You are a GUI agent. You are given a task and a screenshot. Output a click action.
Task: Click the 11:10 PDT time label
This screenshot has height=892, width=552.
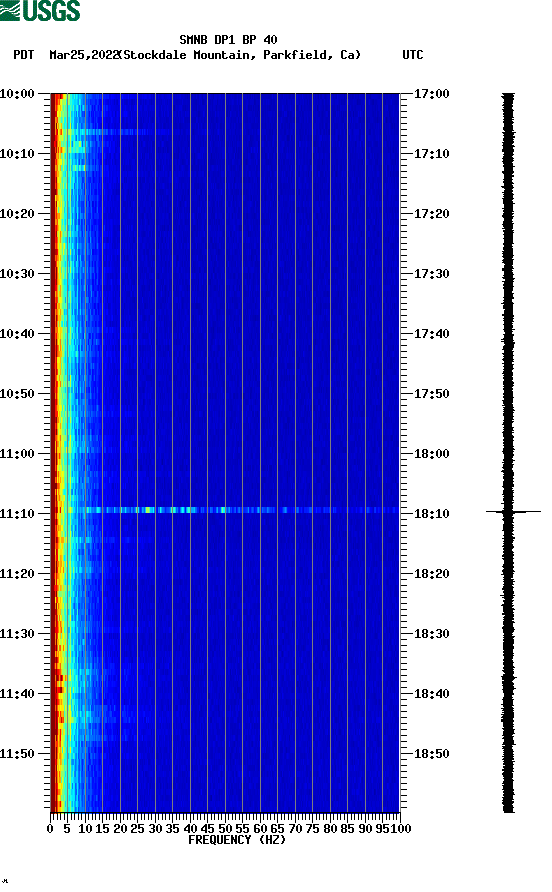(x=17, y=514)
